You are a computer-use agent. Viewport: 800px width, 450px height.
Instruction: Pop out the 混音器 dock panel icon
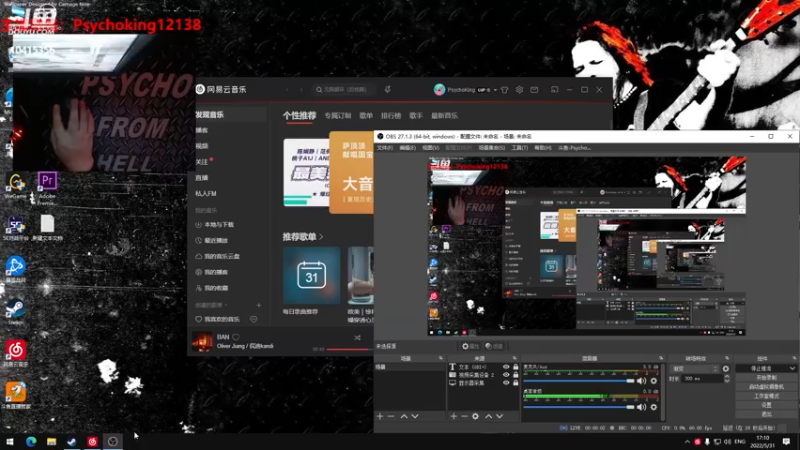click(x=661, y=358)
